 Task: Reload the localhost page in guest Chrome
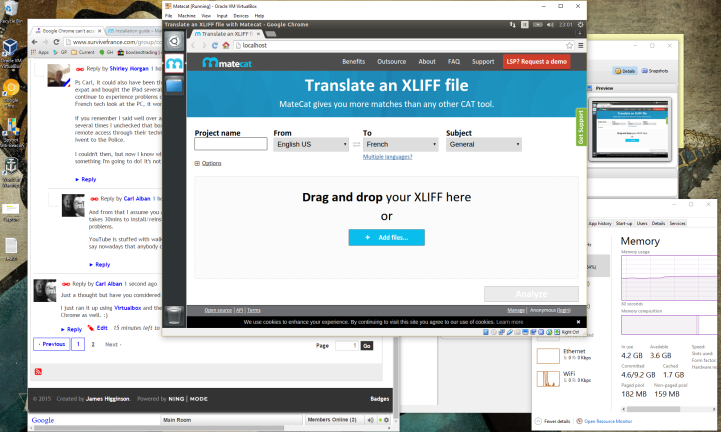tap(215, 45)
